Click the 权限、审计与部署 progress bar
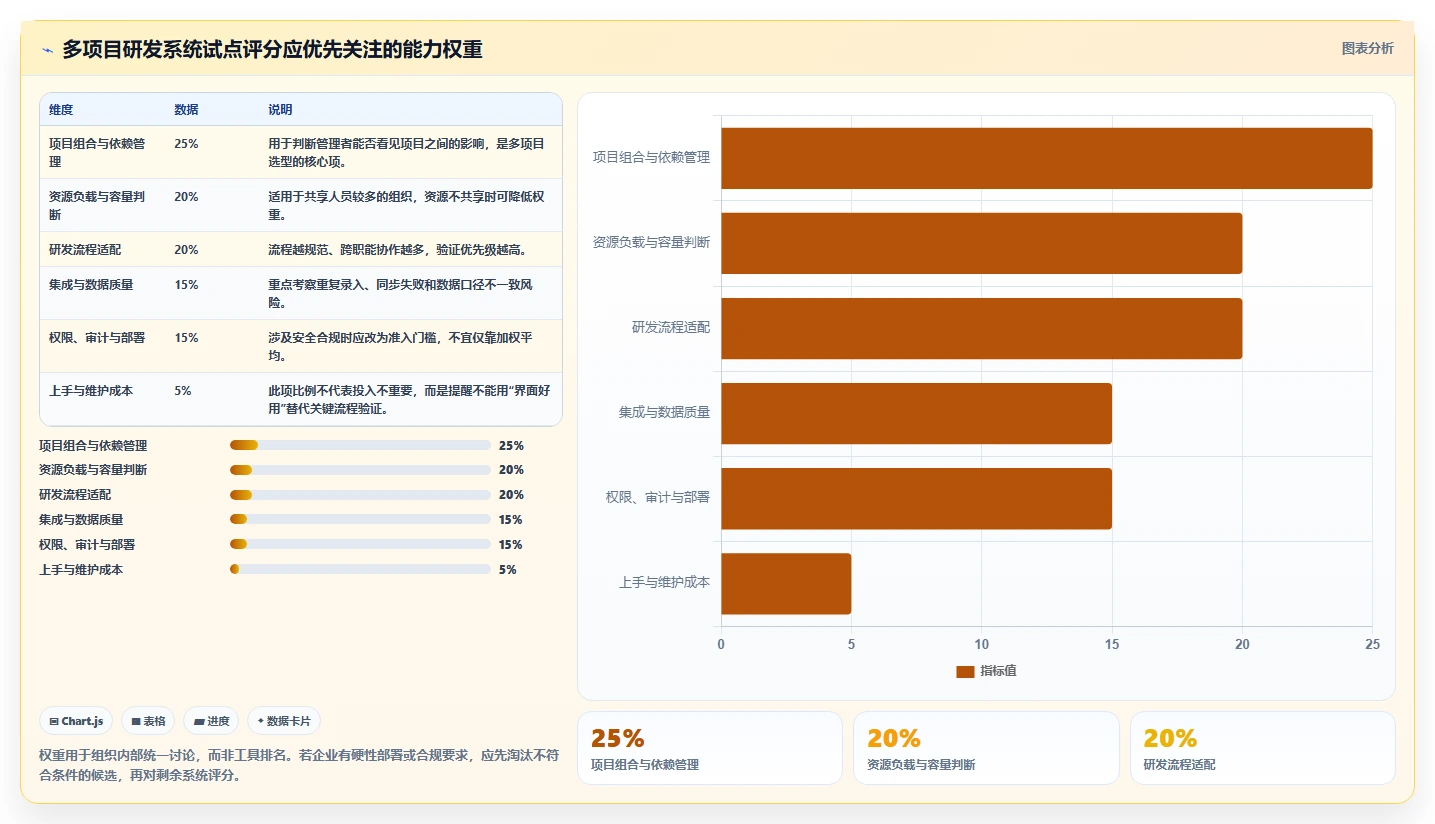 pyautogui.click(x=360, y=544)
